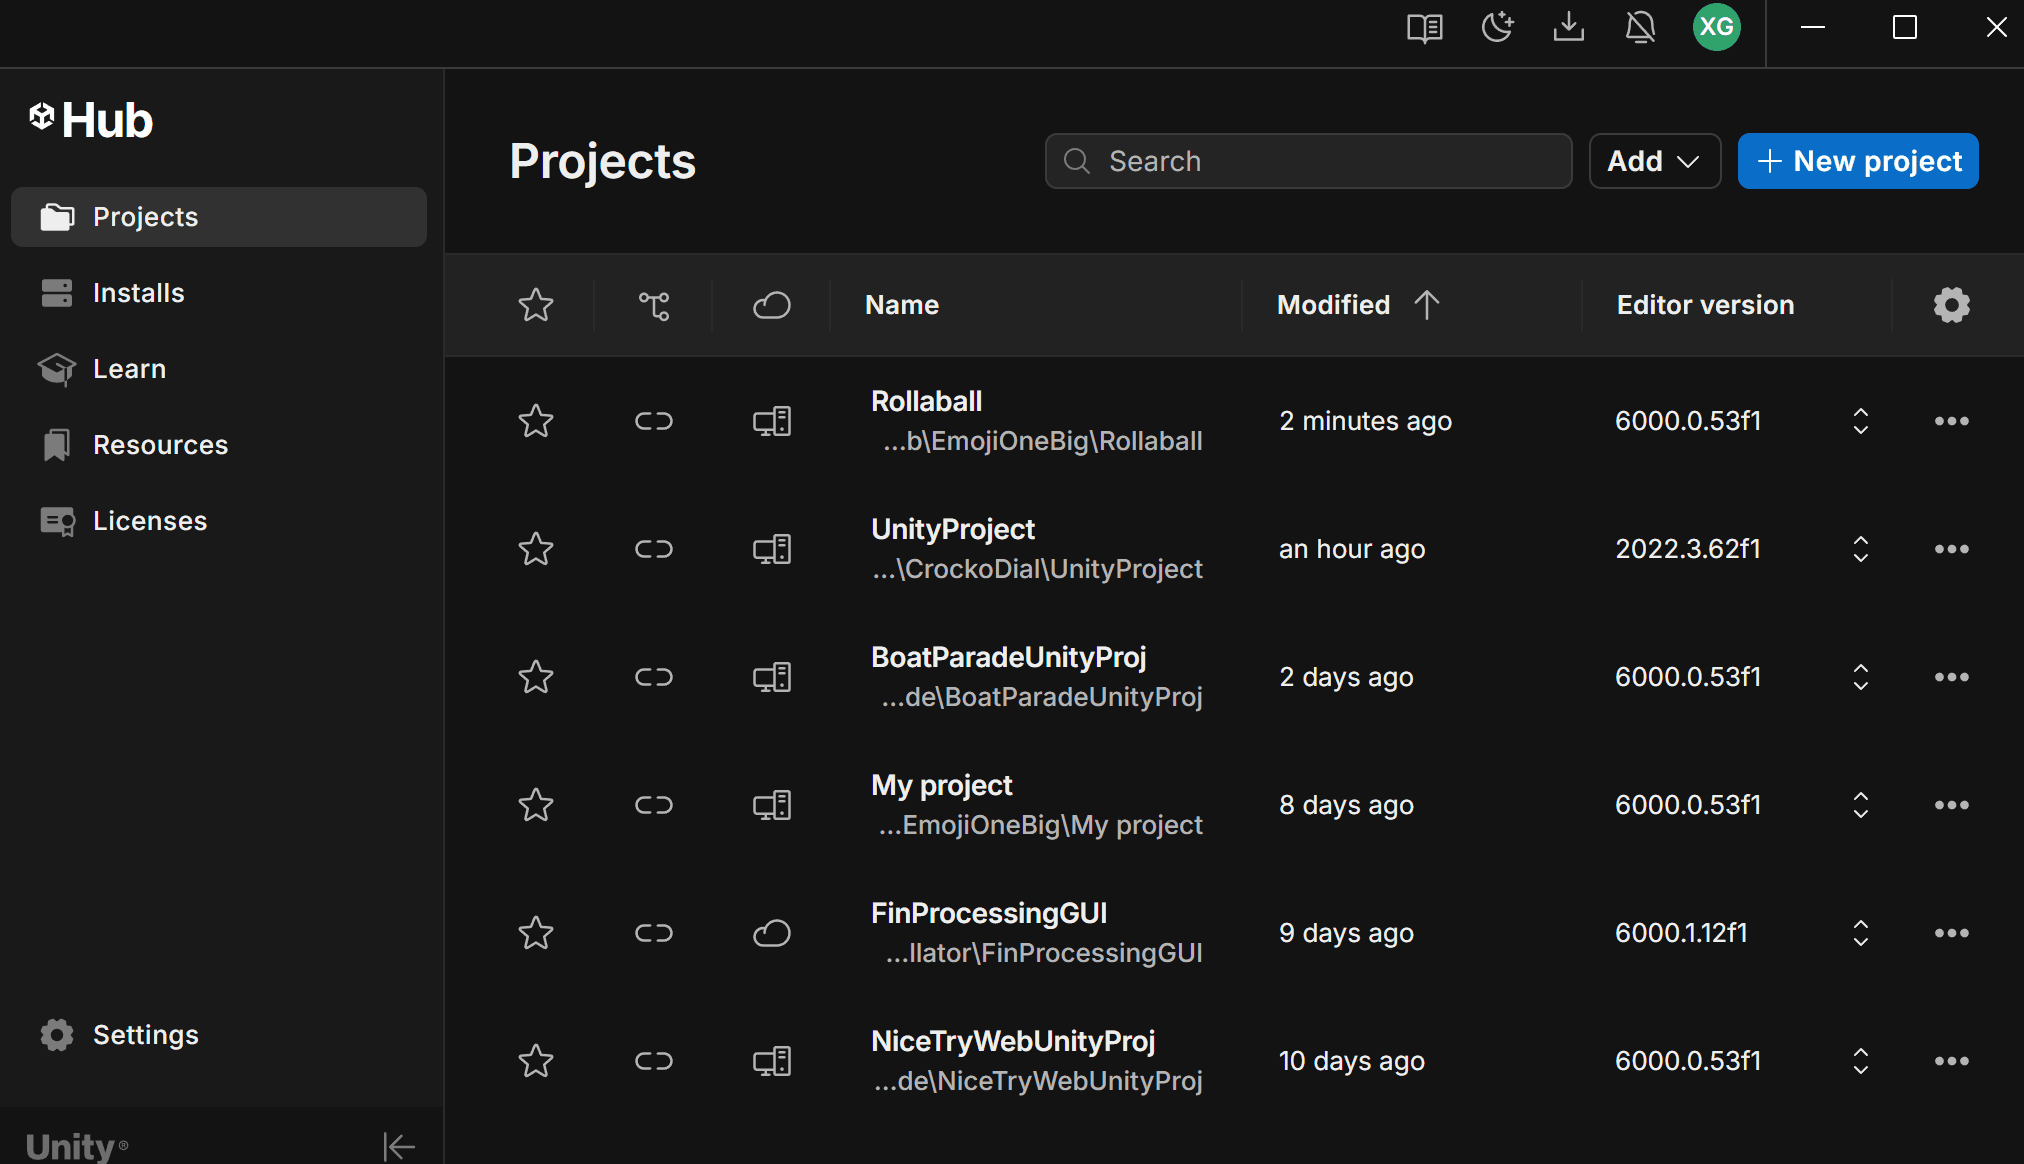Click the cloud icon for FinProcessingGUI
This screenshot has height=1164, width=2024.
771,933
